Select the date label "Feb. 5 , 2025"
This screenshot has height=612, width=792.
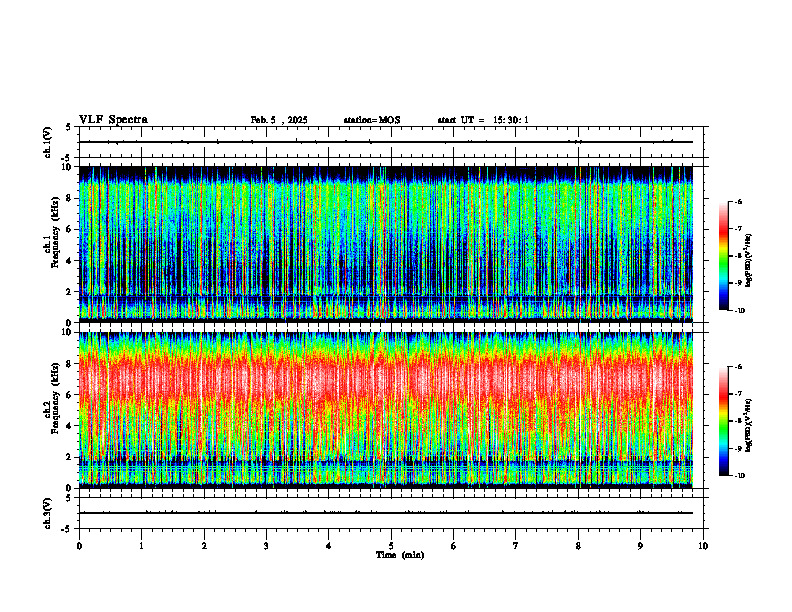[279, 120]
